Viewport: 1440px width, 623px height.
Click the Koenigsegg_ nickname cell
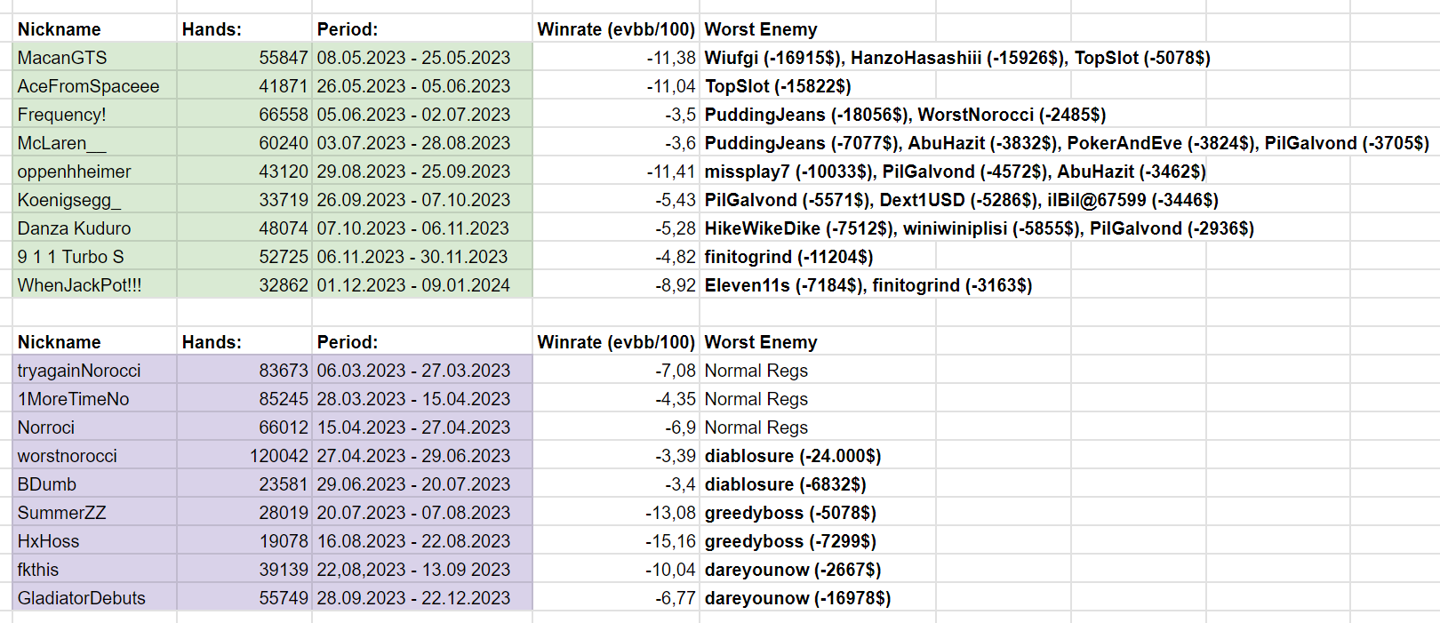[x=69, y=200]
